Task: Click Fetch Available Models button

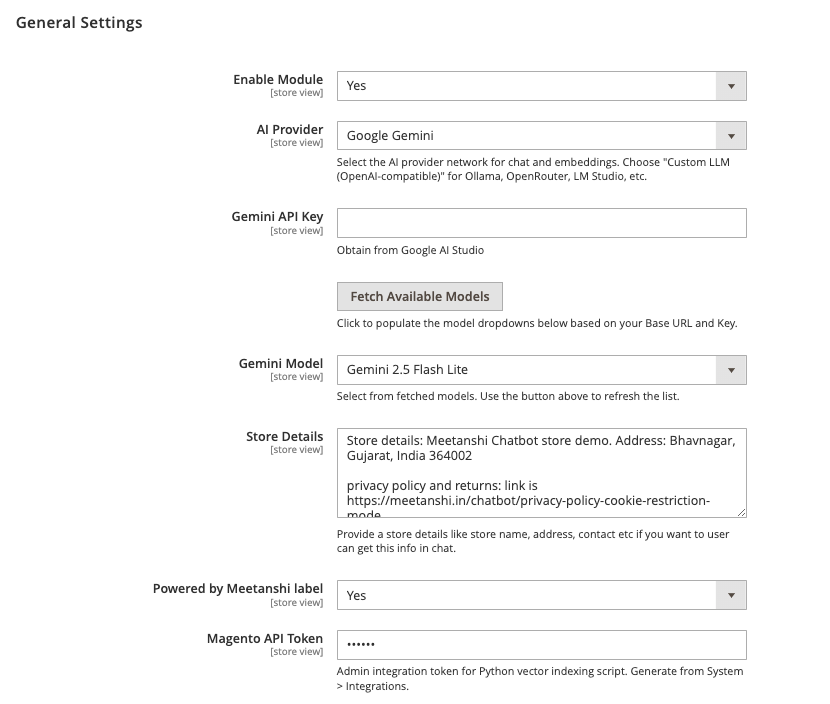Action: point(420,296)
